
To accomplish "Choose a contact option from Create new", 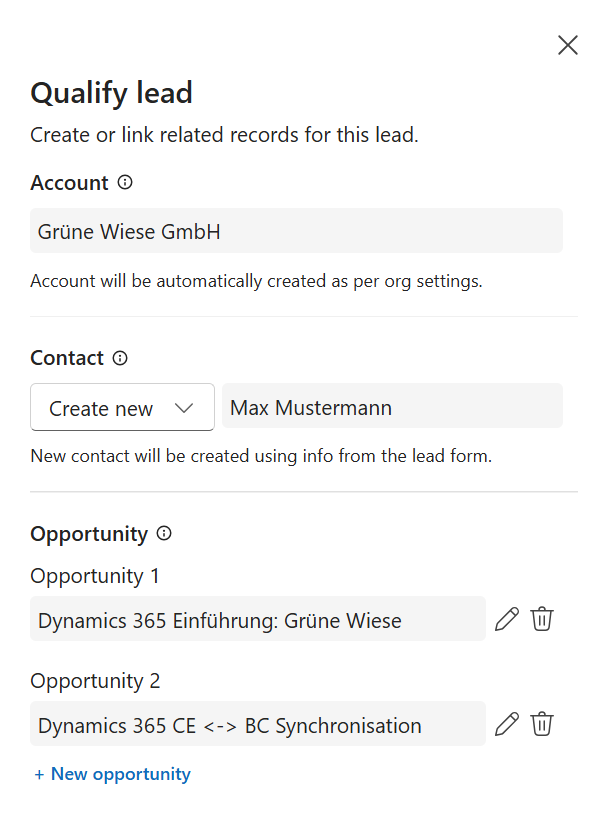I will [122, 407].
